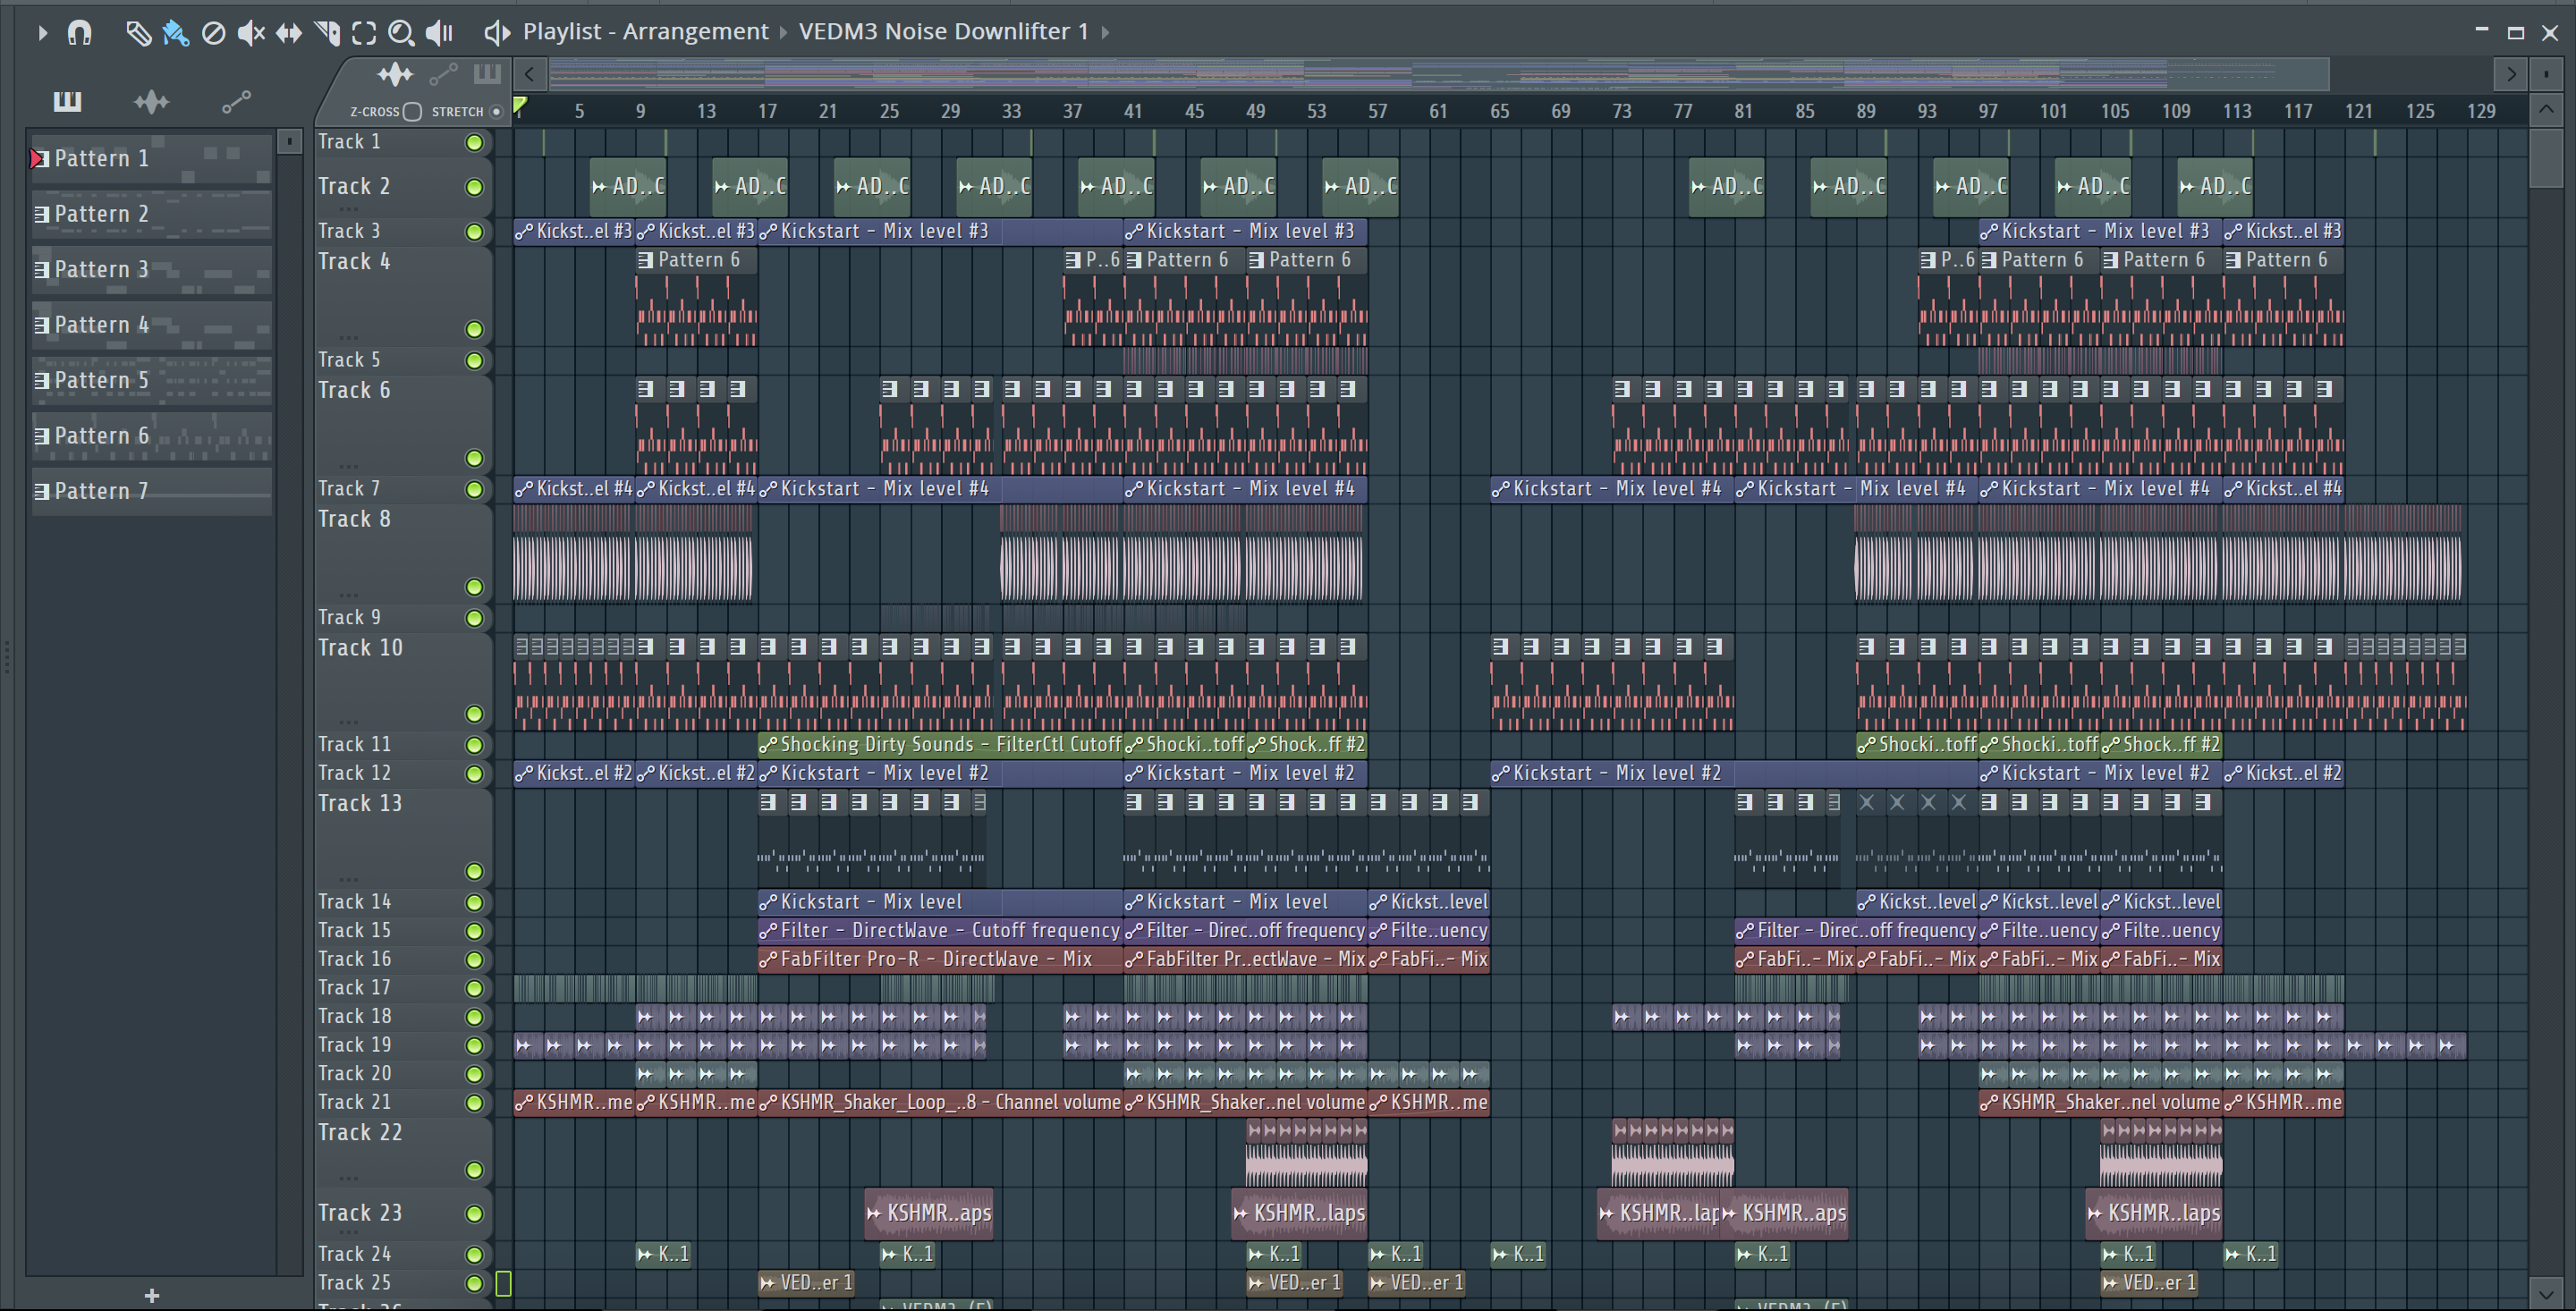Select the Paint brush tool
The image size is (2576, 1311).
pos(175,33)
